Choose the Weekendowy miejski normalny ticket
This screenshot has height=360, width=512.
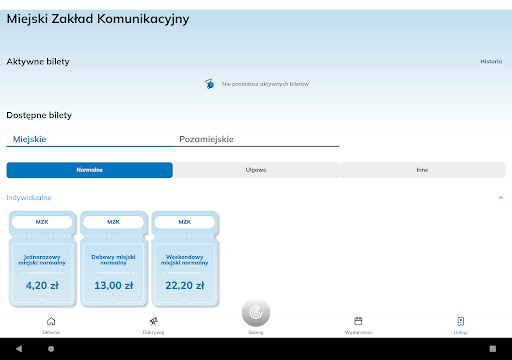tap(185, 259)
